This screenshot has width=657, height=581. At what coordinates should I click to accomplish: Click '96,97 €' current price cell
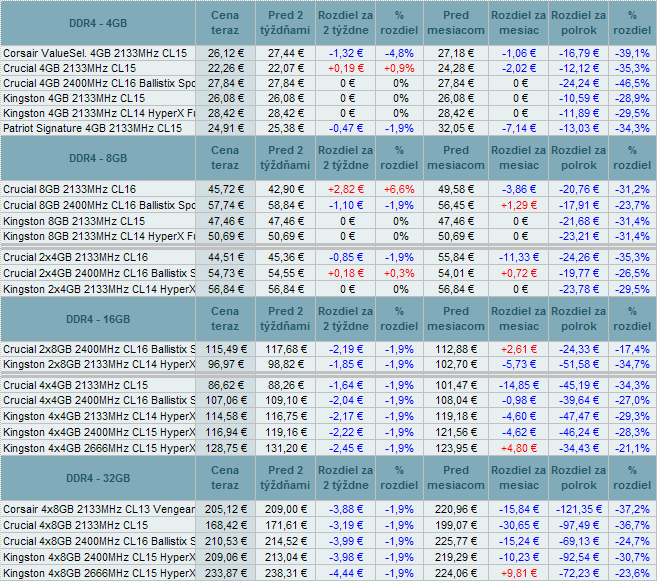225,364
